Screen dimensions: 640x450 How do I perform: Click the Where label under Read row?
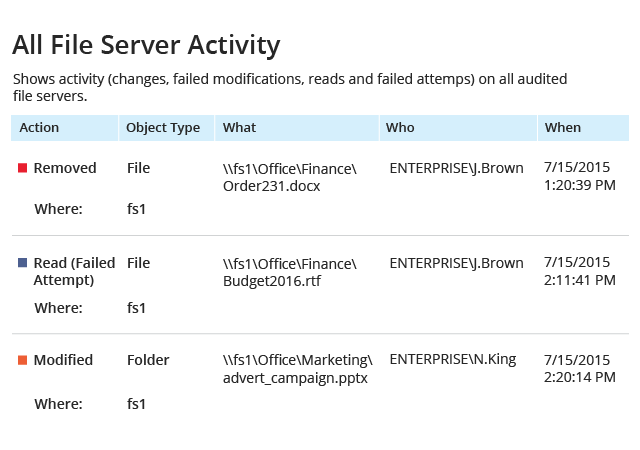(x=58, y=308)
